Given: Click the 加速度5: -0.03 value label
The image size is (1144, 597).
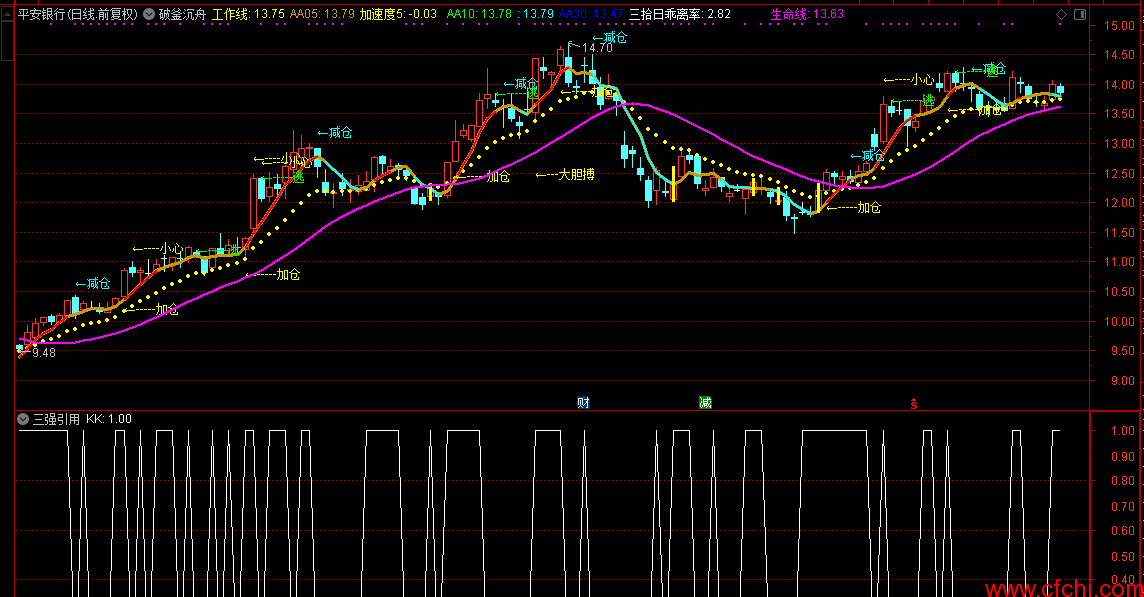Looking at the screenshot, I should (x=398, y=14).
